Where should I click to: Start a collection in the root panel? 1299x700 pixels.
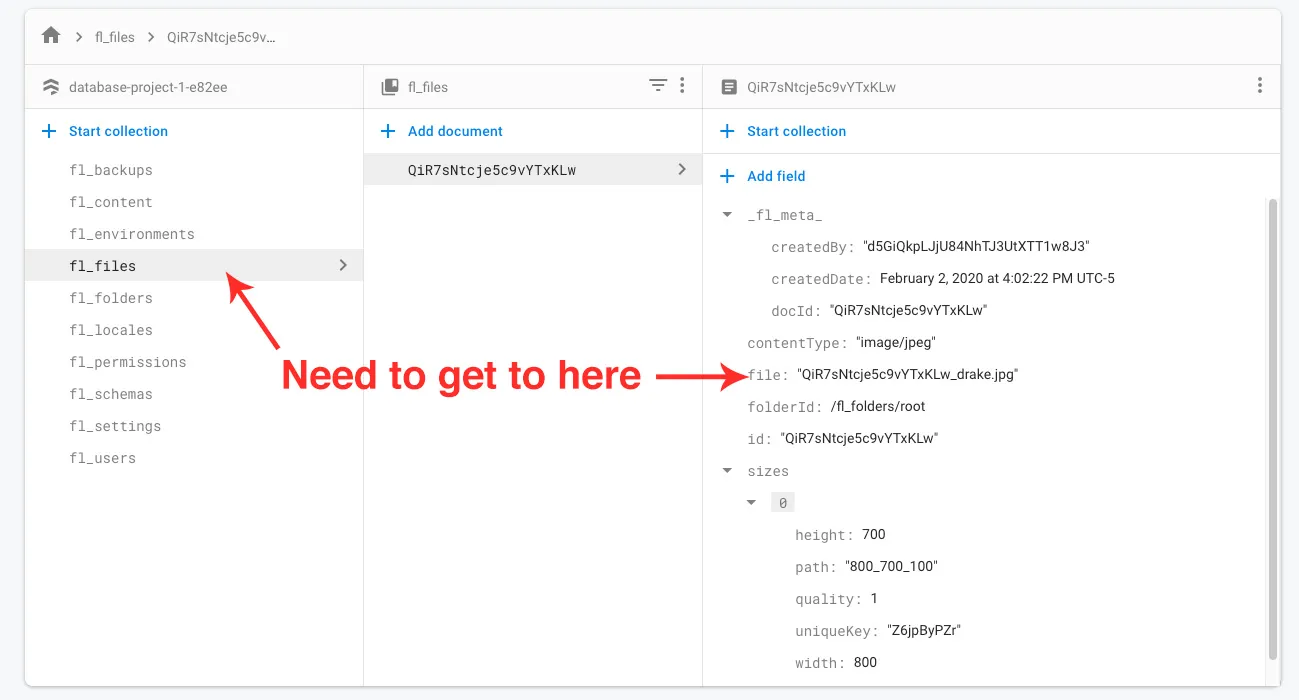(x=104, y=131)
